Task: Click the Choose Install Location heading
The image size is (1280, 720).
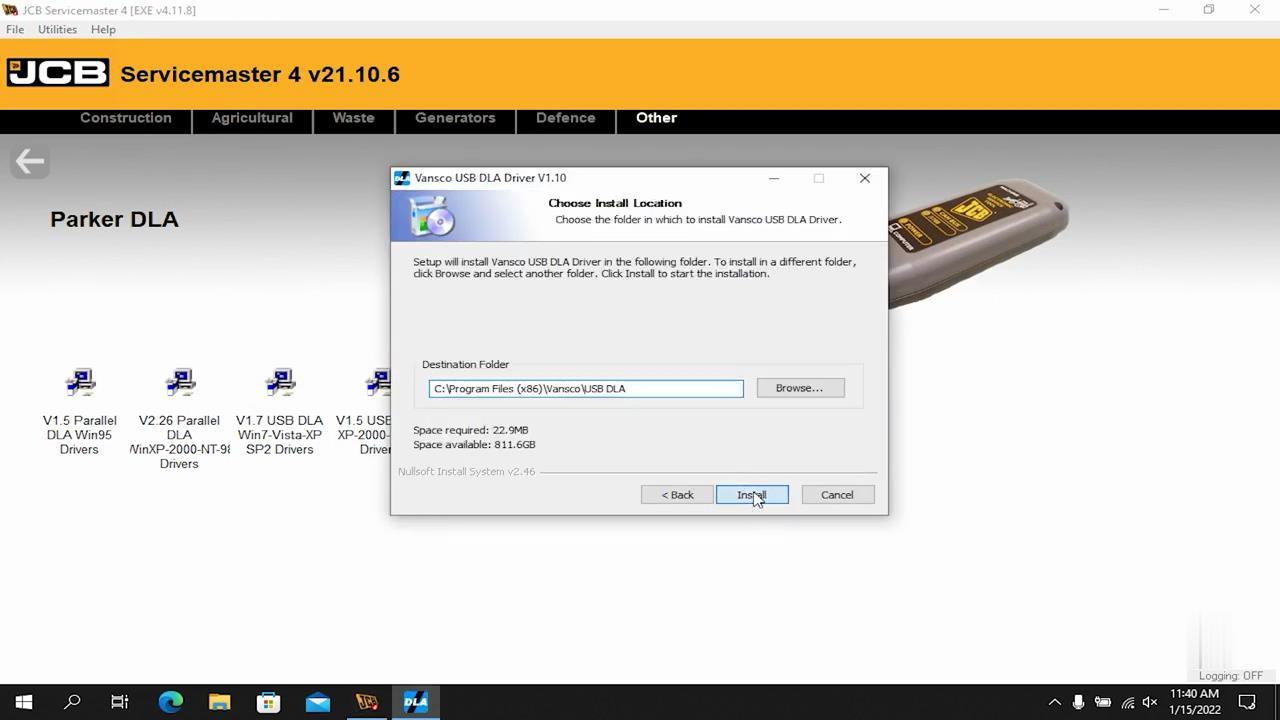Action: (615, 203)
